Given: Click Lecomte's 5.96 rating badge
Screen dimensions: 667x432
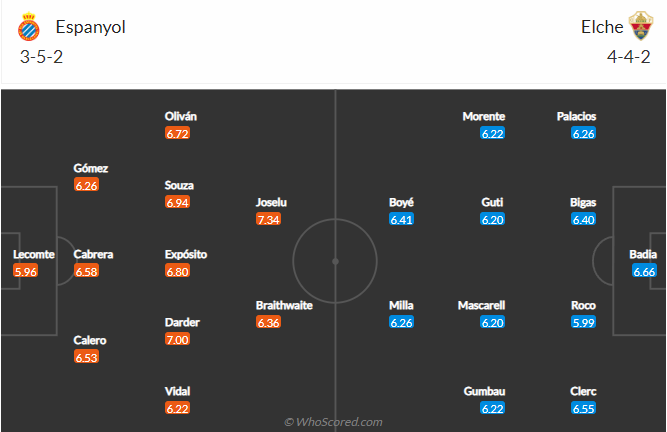Looking at the screenshot, I should [x=25, y=271].
